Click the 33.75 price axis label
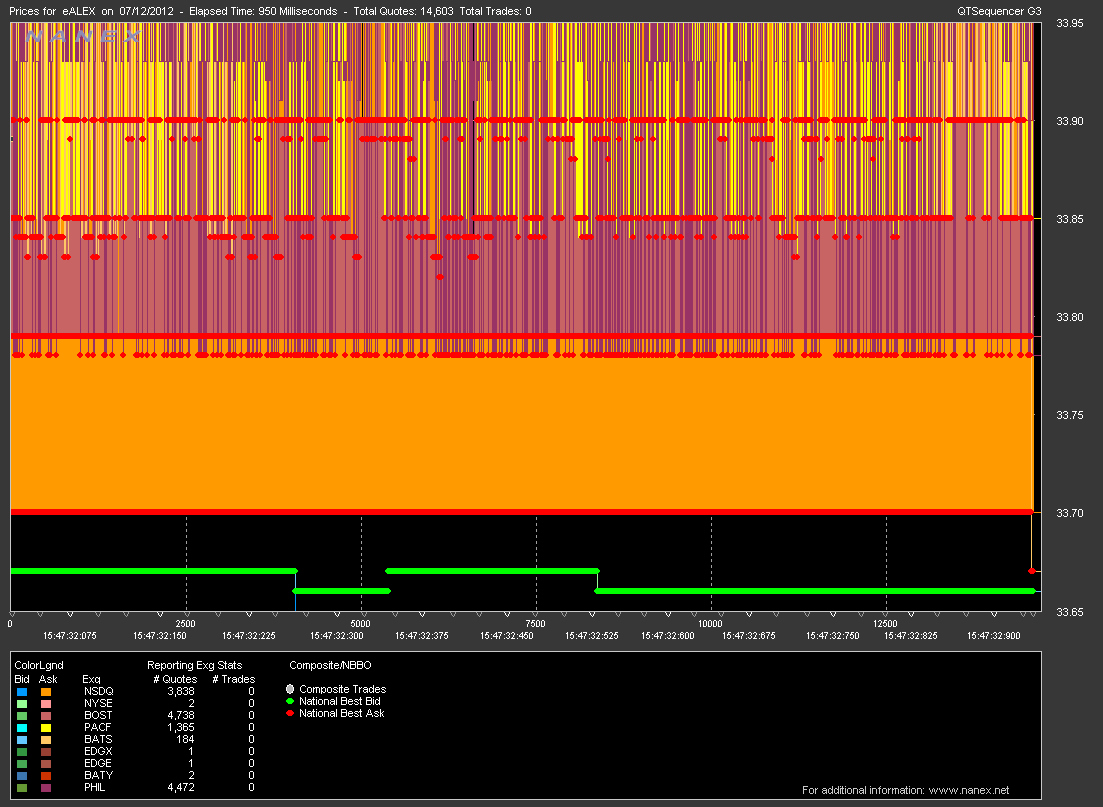This screenshot has height=807, width=1103. pos(1070,415)
